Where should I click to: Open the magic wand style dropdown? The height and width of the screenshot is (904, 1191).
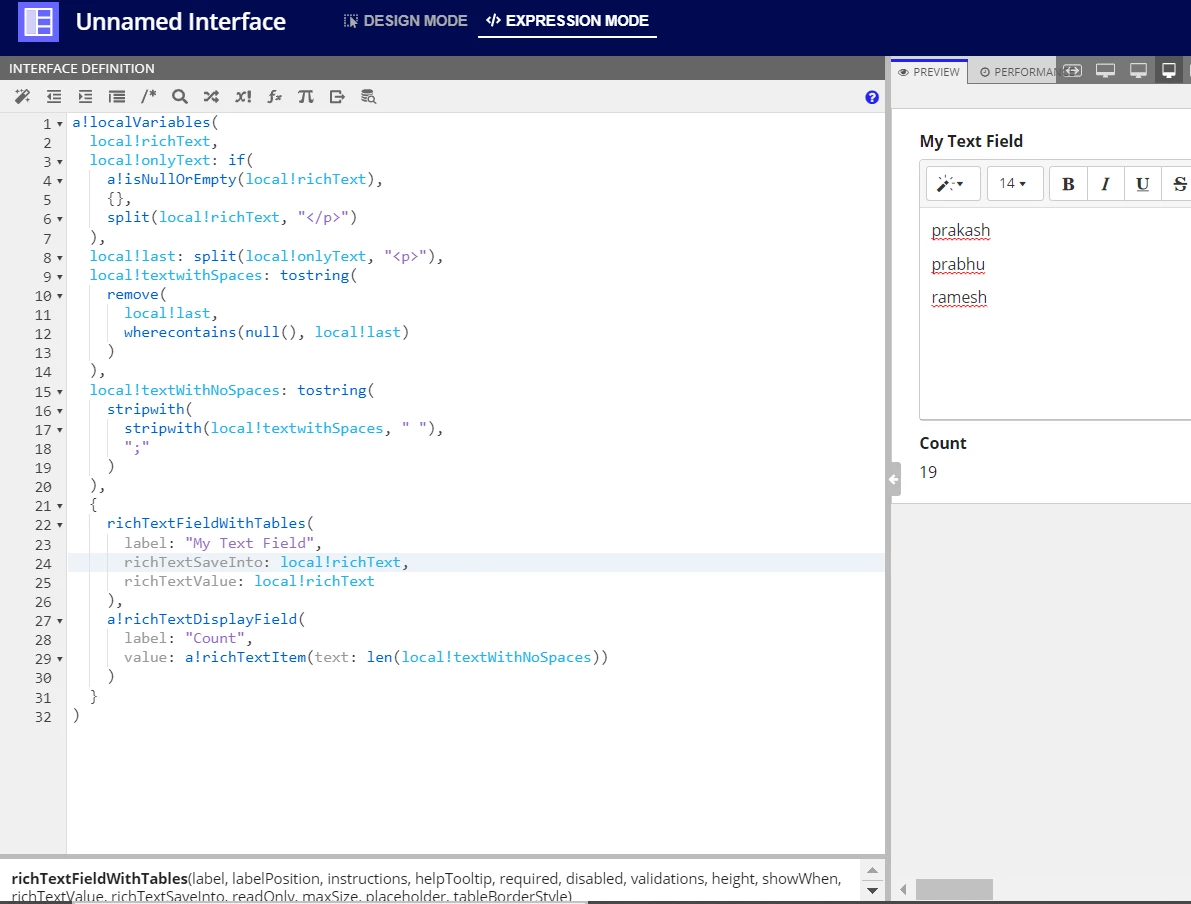[x=953, y=184]
